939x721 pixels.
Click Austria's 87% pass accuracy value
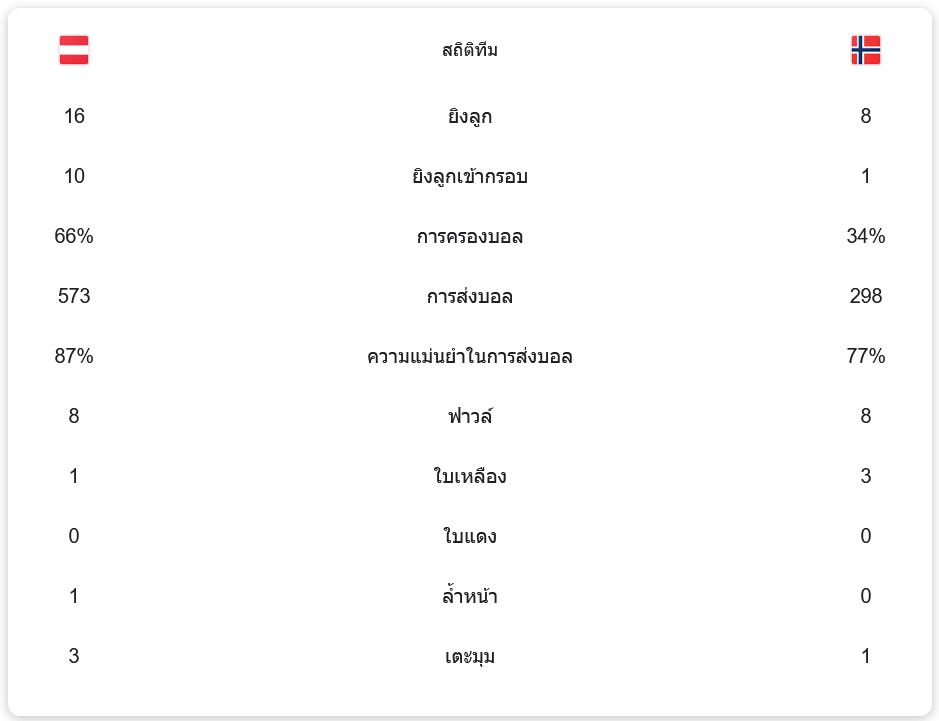pos(74,357)
